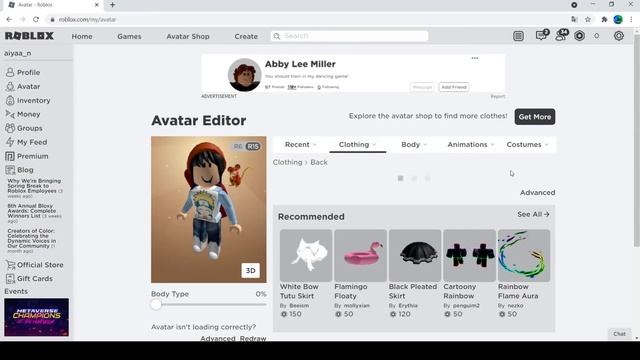The image size is (640, 360).
Task: Bookmark this page with star icon
Action: click(588, 19)
